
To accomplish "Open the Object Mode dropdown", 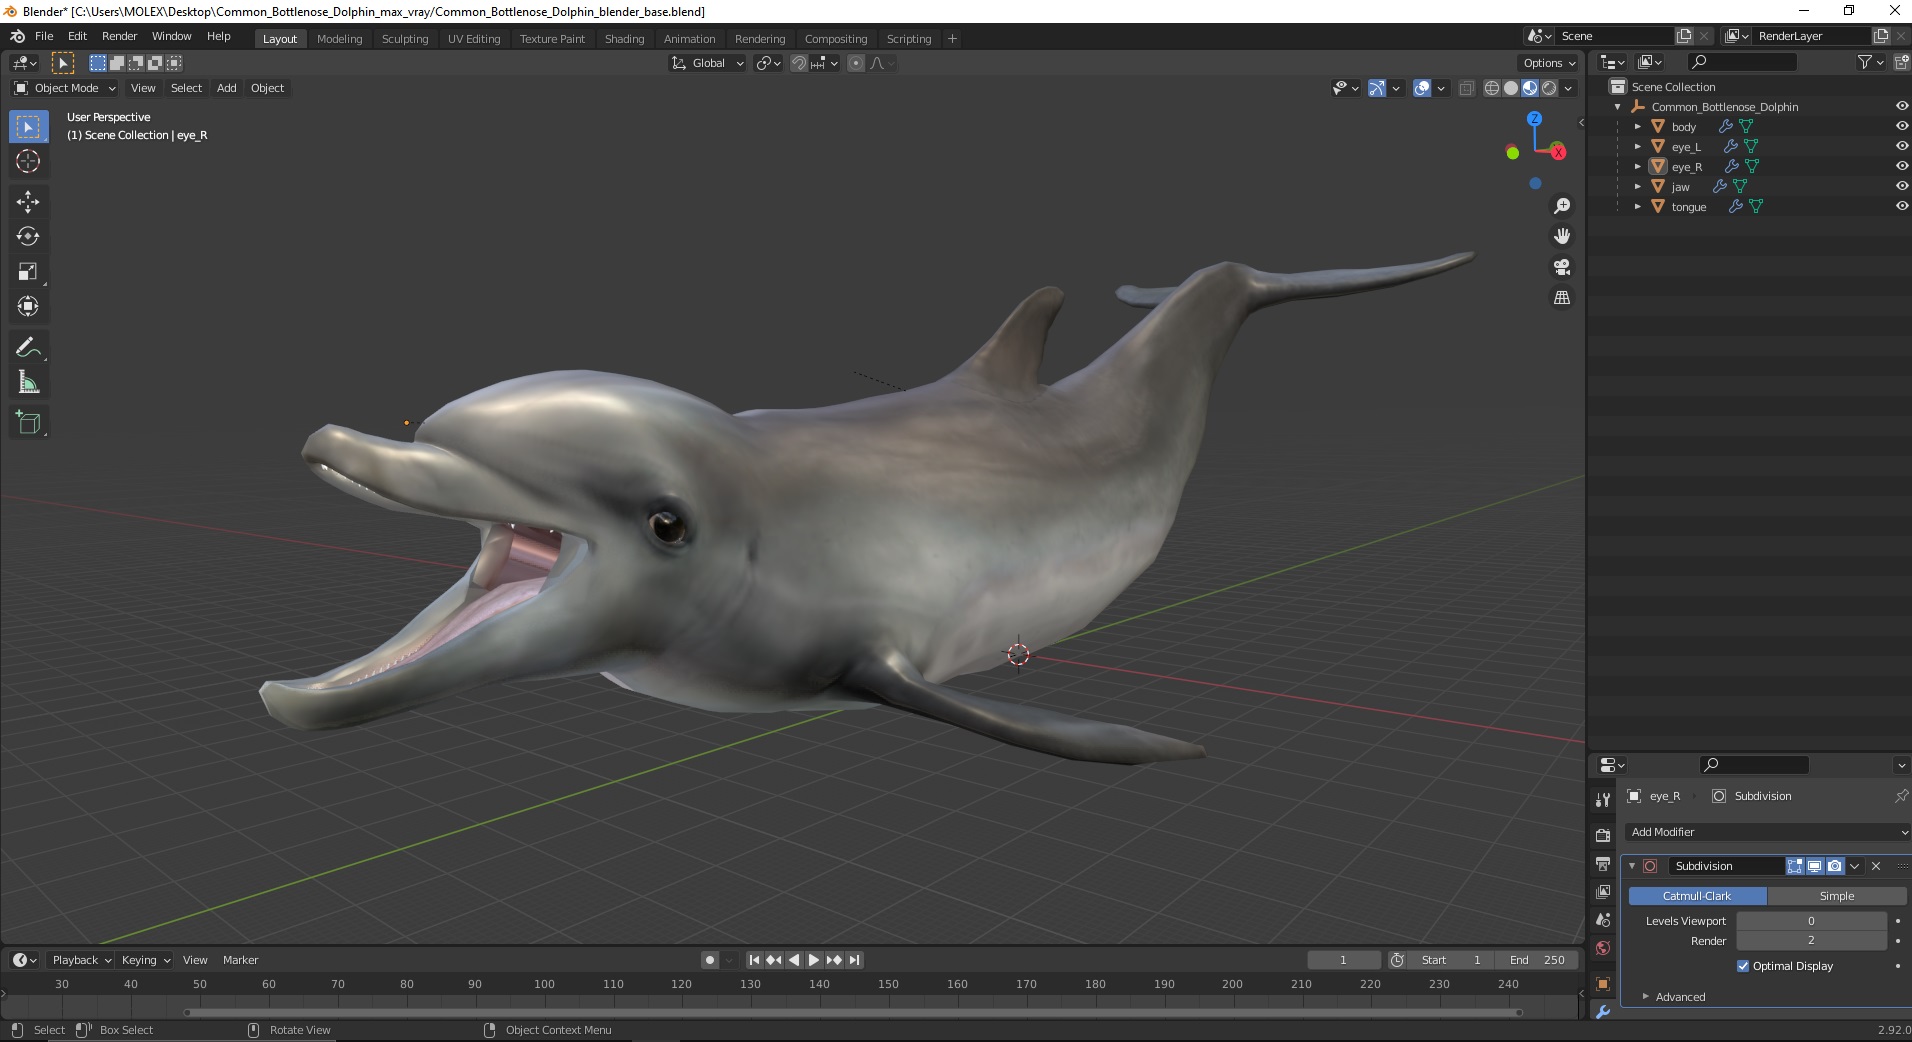I will tap(65, 88).
